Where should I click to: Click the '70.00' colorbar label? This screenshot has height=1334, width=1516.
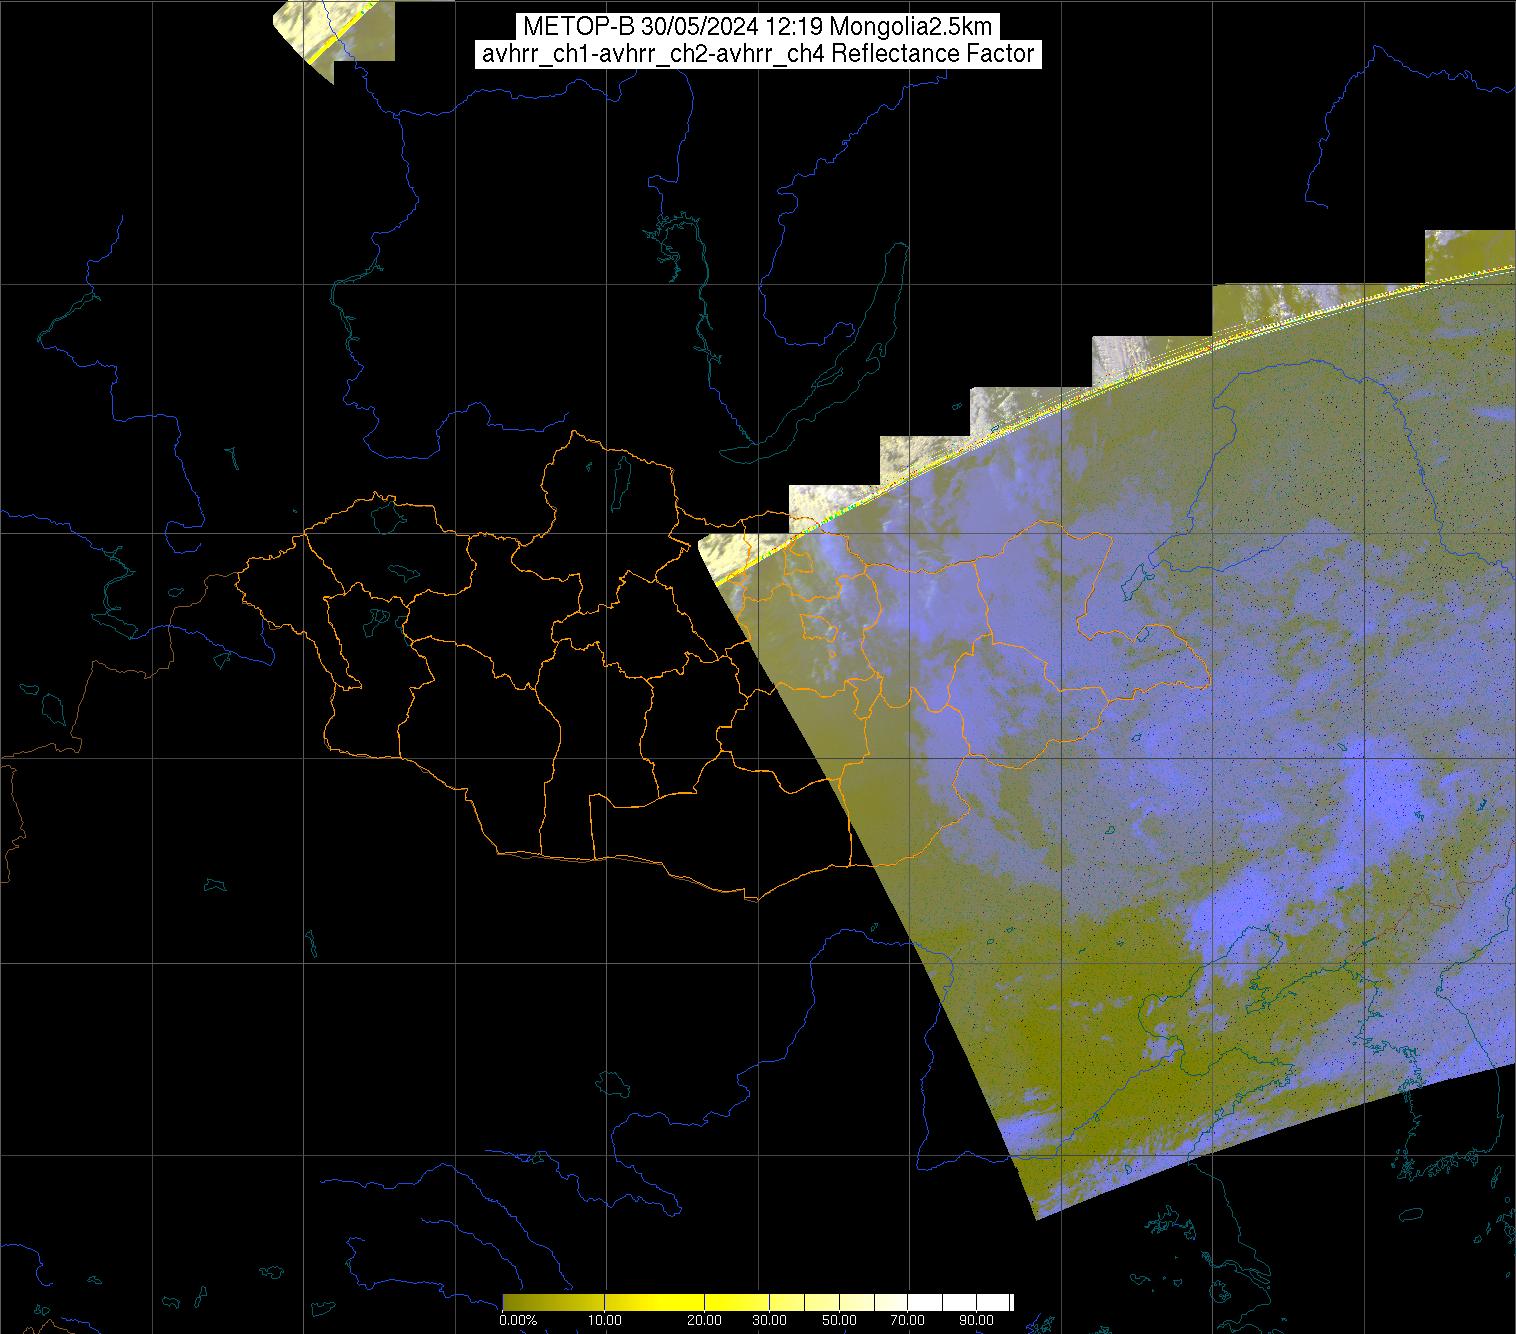pyautogui.click(x=907, y=1321)
